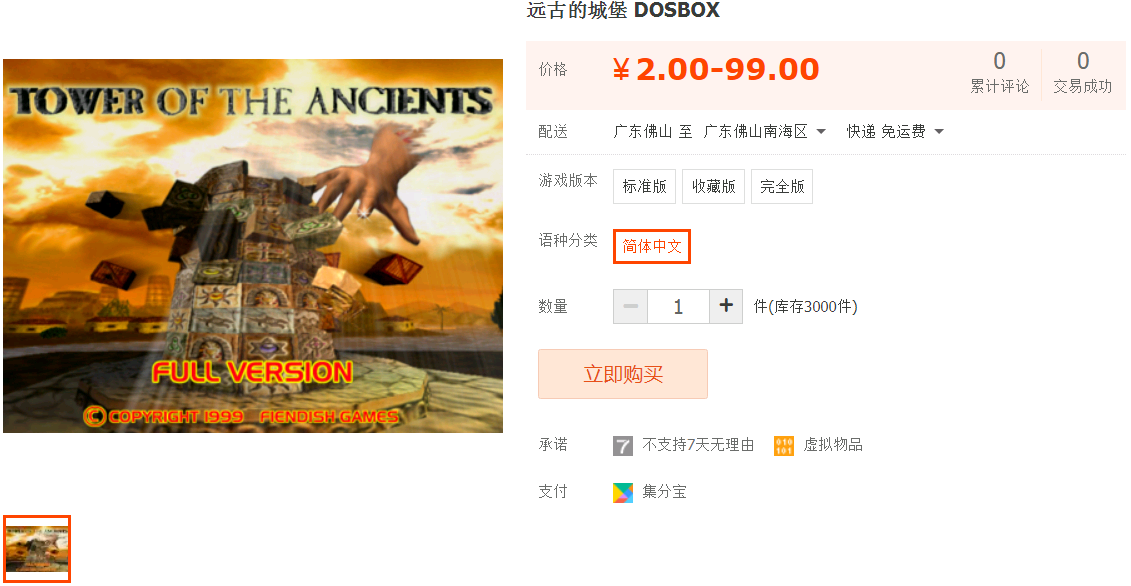Open the 累计评论 review count

point(999,72)
